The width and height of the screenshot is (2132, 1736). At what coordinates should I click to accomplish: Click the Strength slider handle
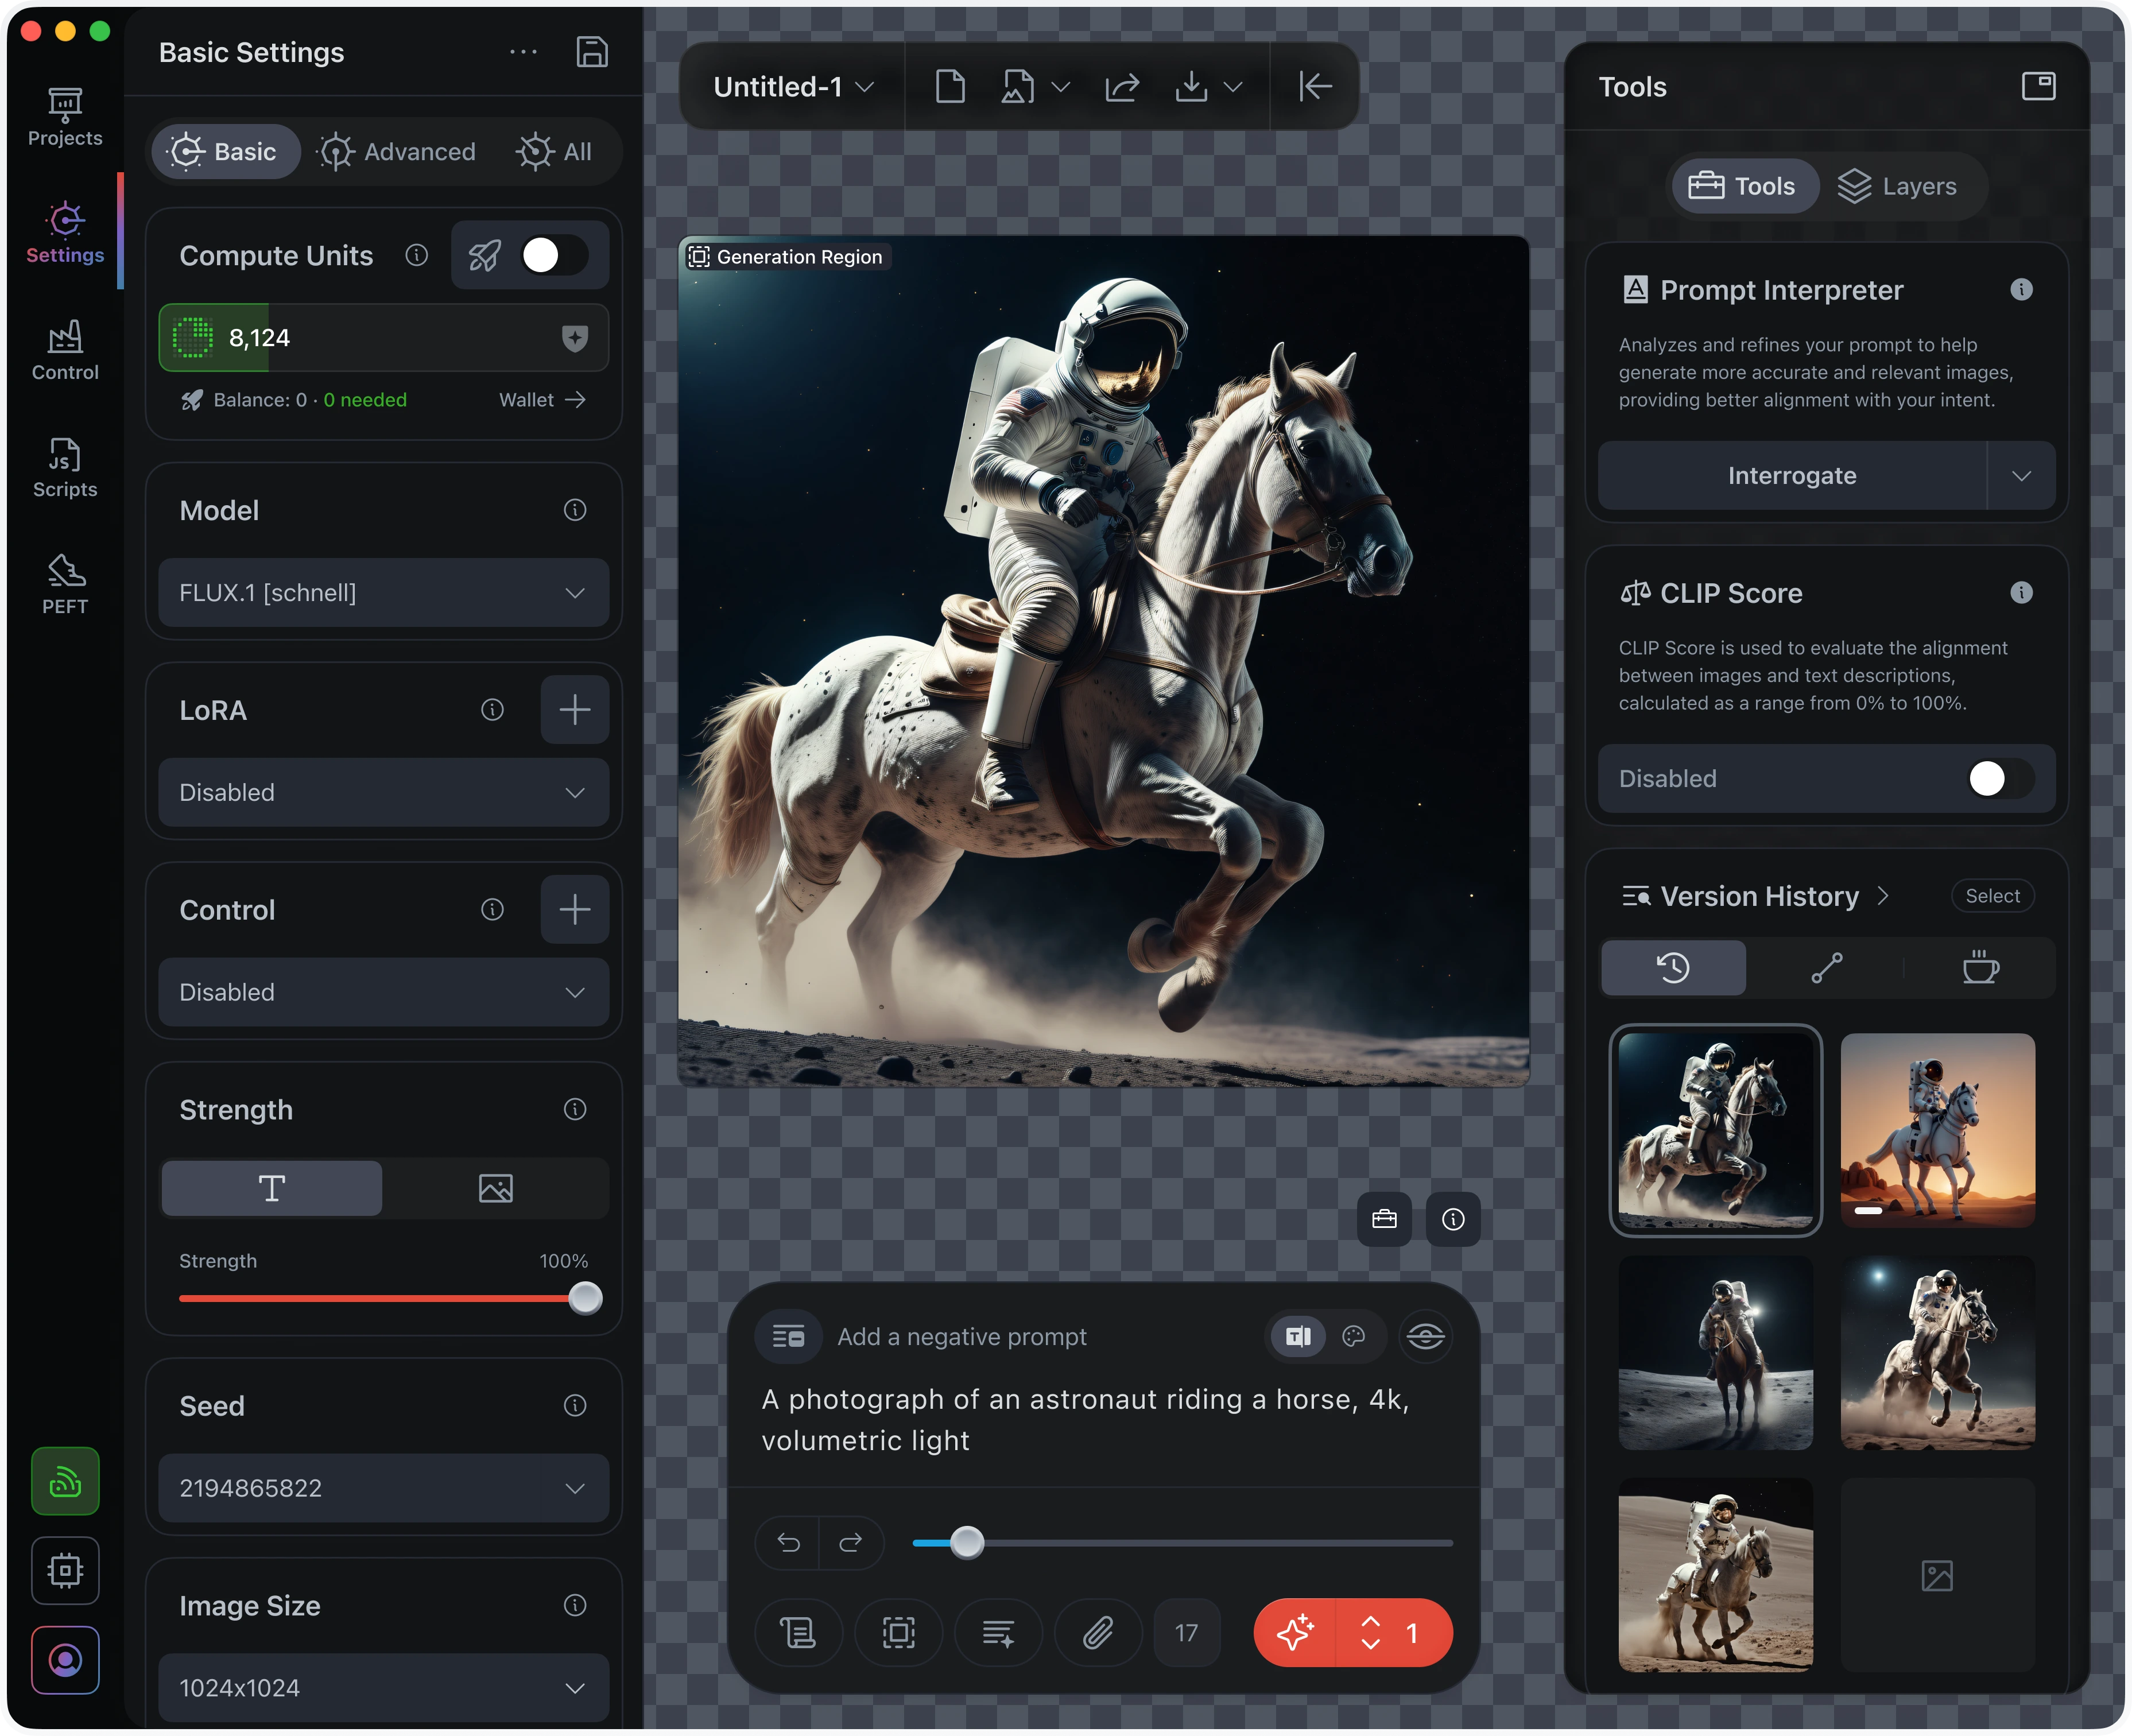tap(585, 1298)
